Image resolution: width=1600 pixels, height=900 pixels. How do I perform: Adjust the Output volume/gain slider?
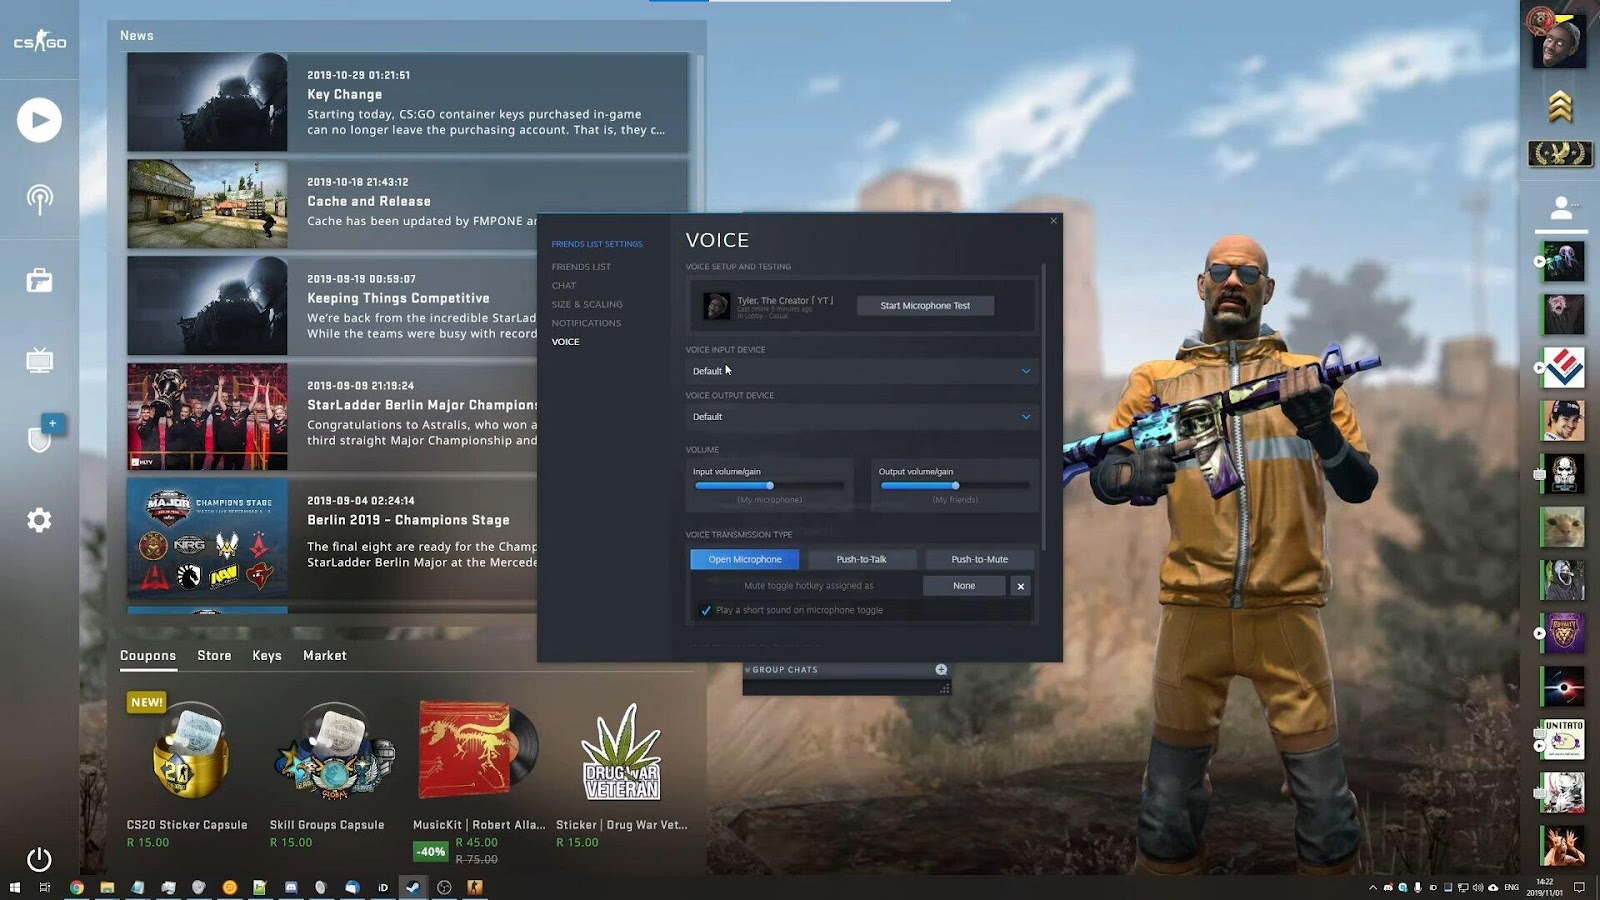click(955, 485)
